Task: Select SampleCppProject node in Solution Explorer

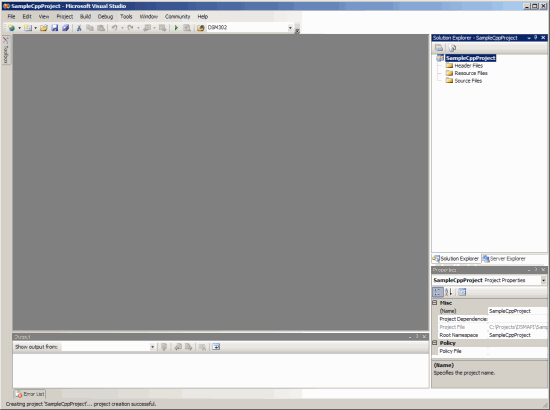Action: [470, 58]
